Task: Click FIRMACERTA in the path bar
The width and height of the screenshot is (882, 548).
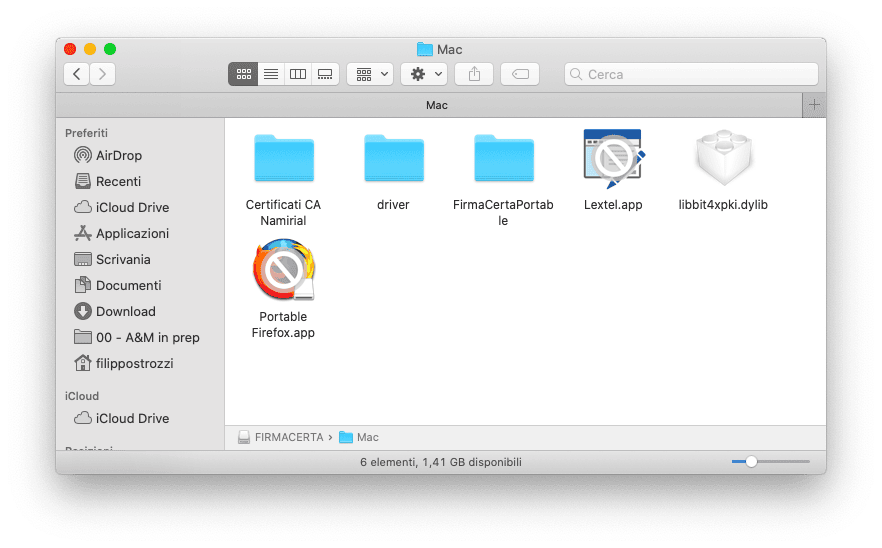Action: tap(281, 437)
